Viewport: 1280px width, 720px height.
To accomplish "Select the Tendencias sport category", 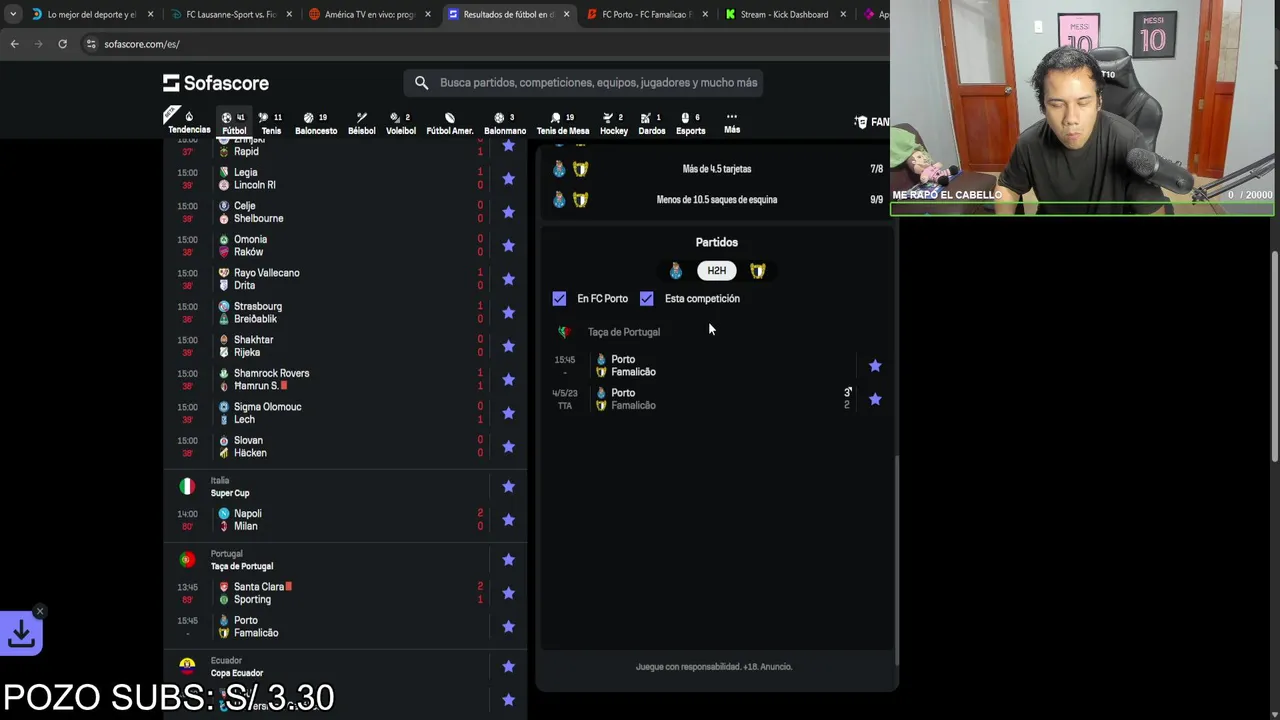I will tap(189, 122).
